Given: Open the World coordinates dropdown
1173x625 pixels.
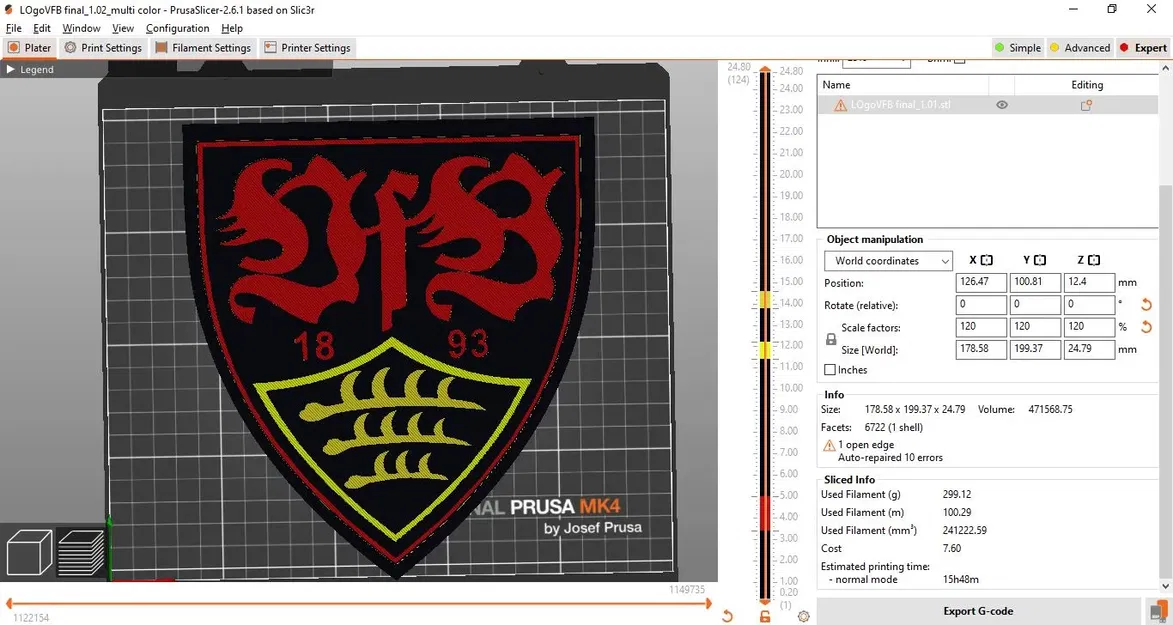Looking at the screenshot, I should pos(888,260).
